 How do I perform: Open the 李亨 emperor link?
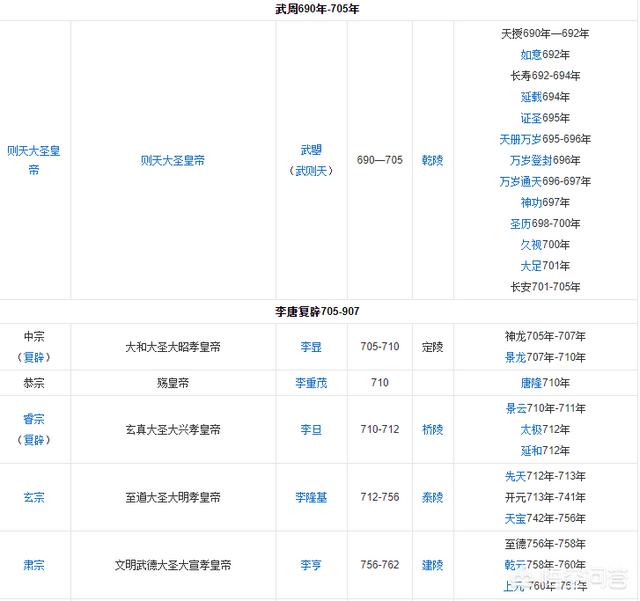[311, 565]
